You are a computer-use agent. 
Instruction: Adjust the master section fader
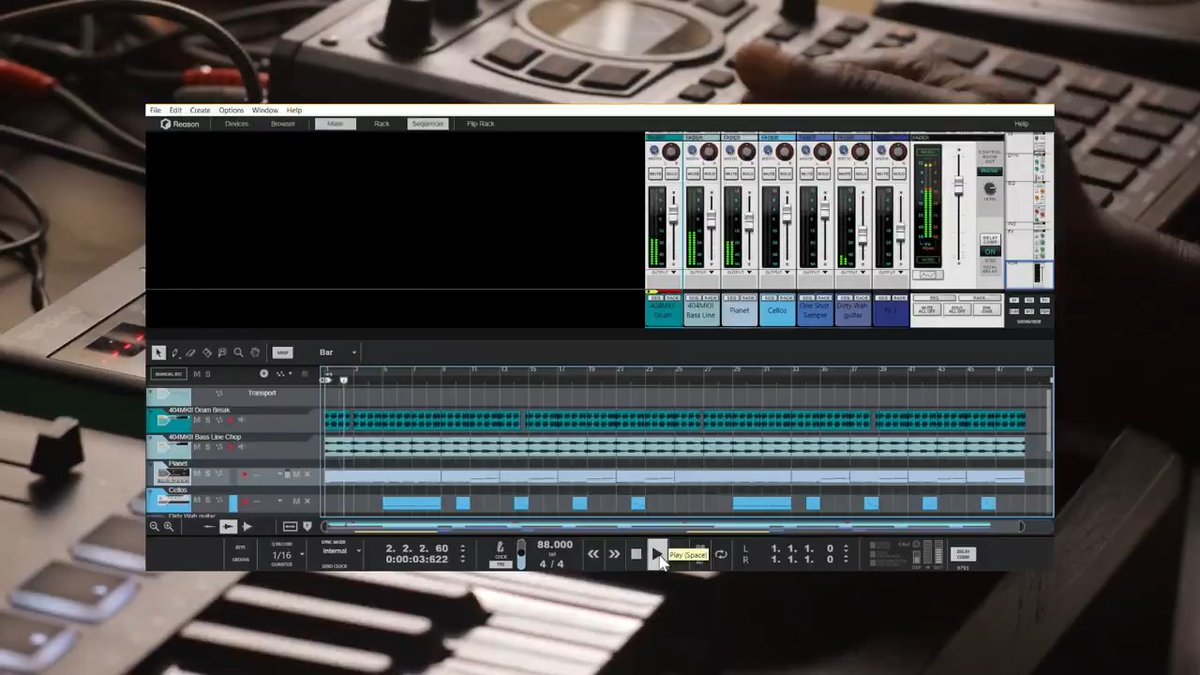coord(958,188)
